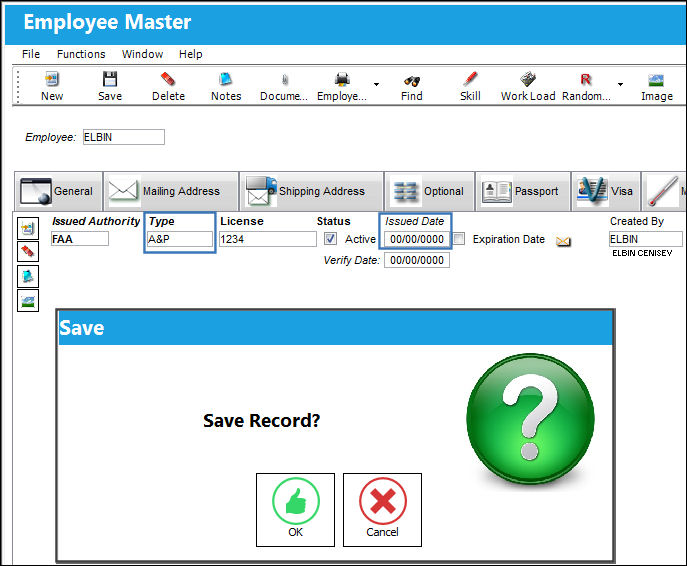
Task: Switch to the Passport tab
Action: click(523, 191)
